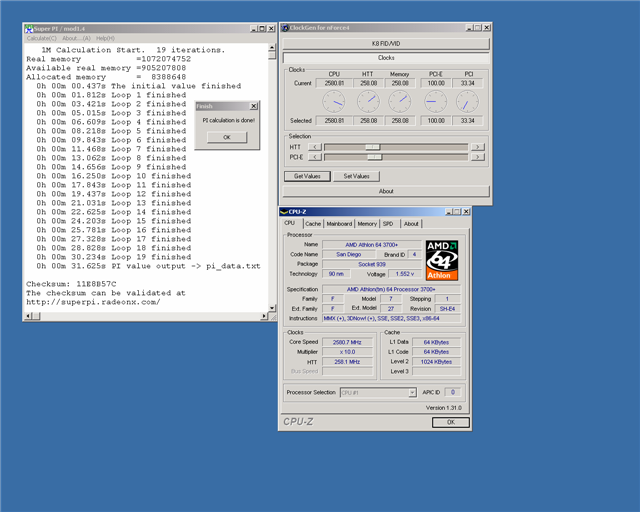The image size is (640, 512).
Task: Click the AMD Athlon 64 logo
Action: point(442,259)
